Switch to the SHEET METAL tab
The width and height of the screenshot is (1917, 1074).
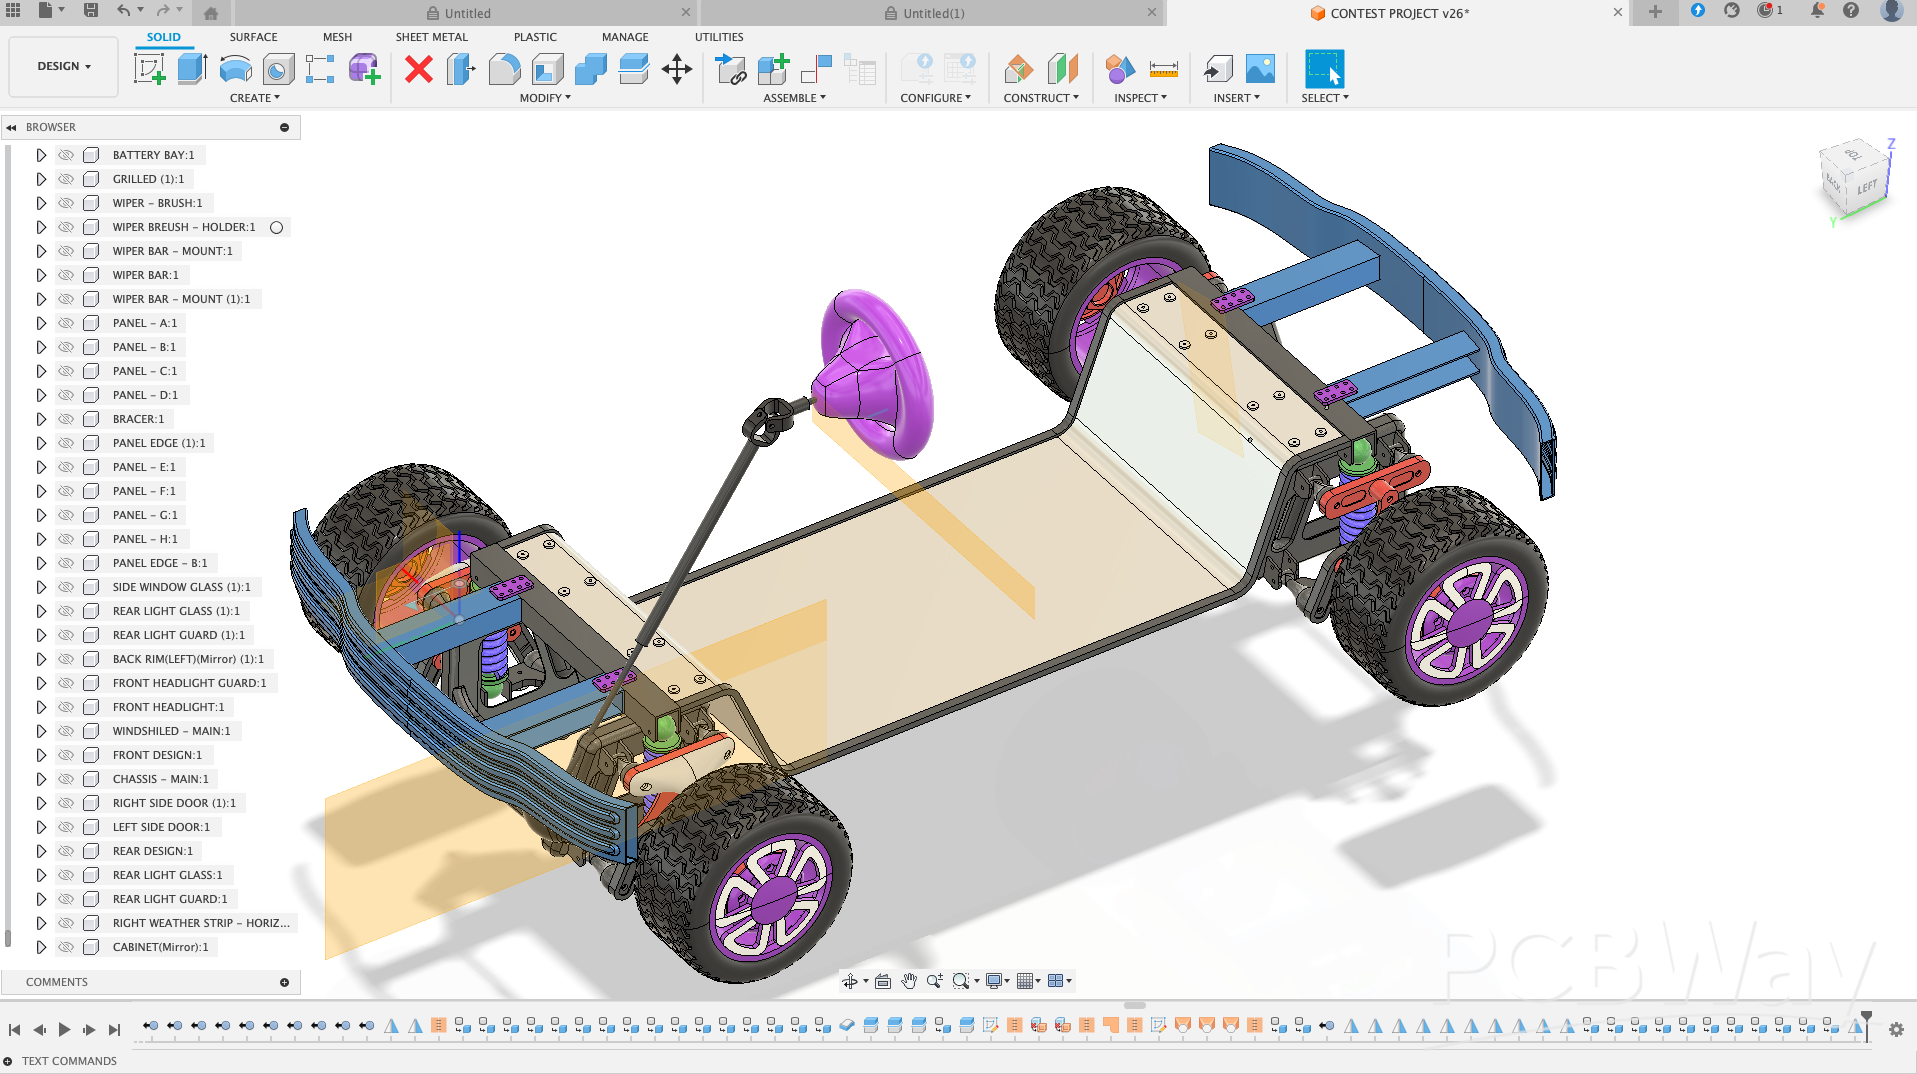point(431,37)
